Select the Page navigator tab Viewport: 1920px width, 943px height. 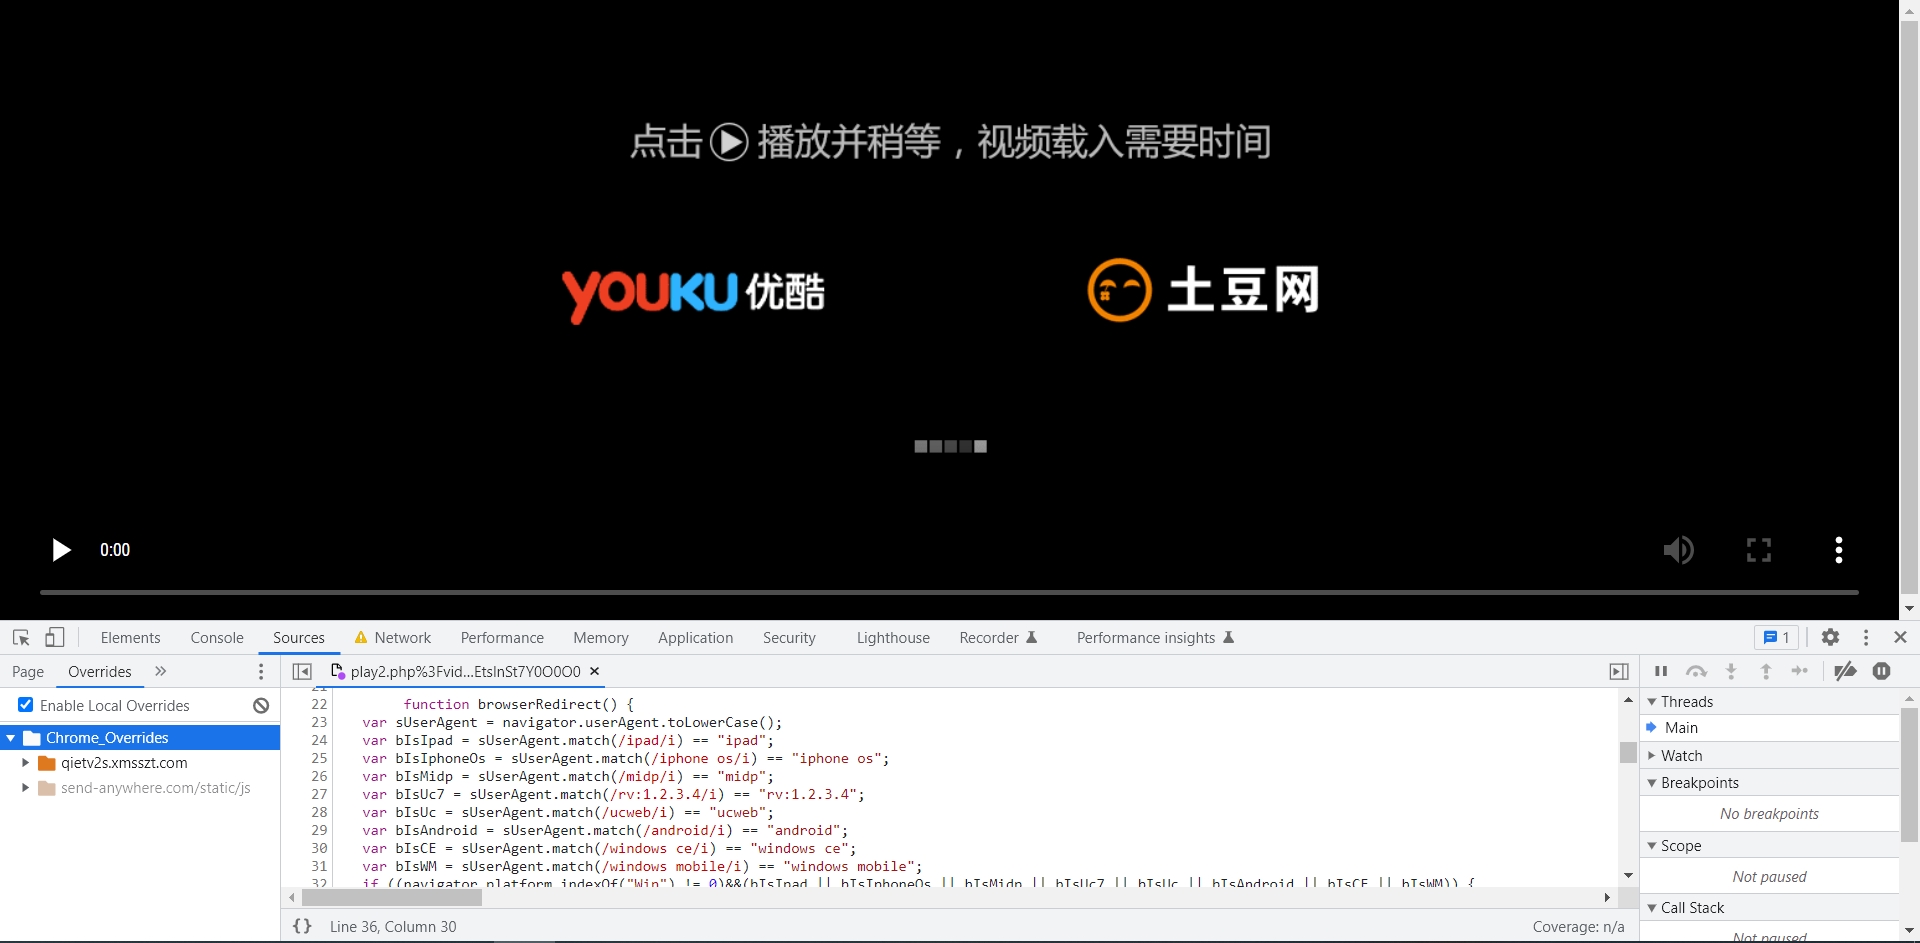click(28, 672)
